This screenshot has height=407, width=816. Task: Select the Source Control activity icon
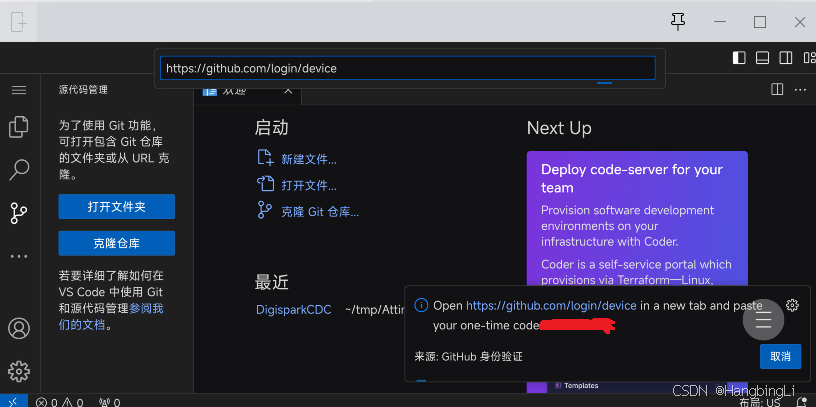pyautogui.click(x=19, y=213)
